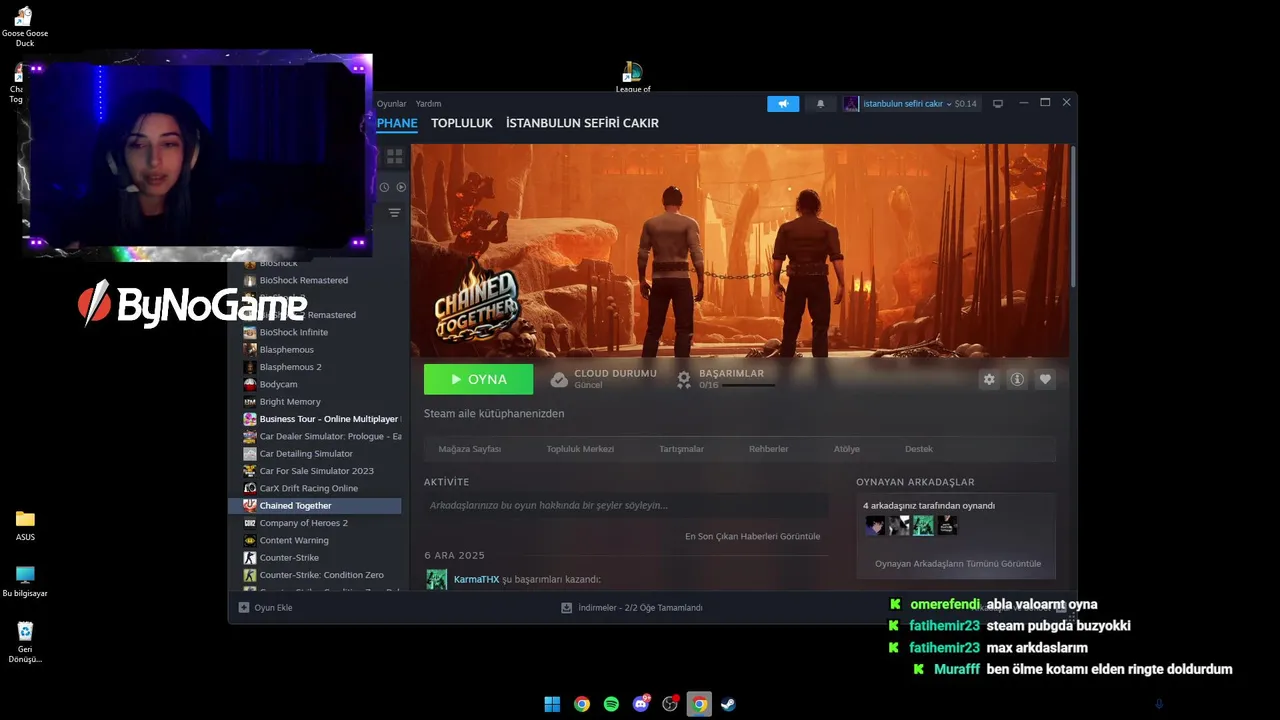Image resolution: width=1280 pixels, height=720 pixels.
Task: Switch Steam to Big Picture mode
Action: pos(997,104)
